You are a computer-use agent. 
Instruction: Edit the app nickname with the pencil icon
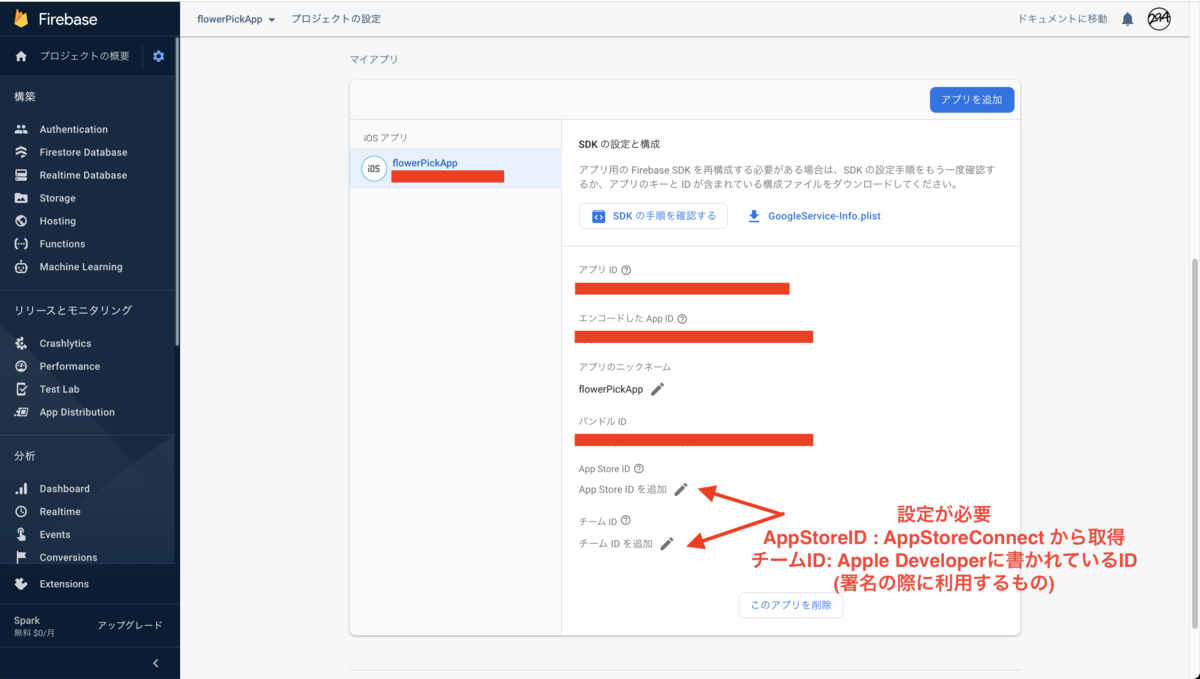tap(657, 389)
